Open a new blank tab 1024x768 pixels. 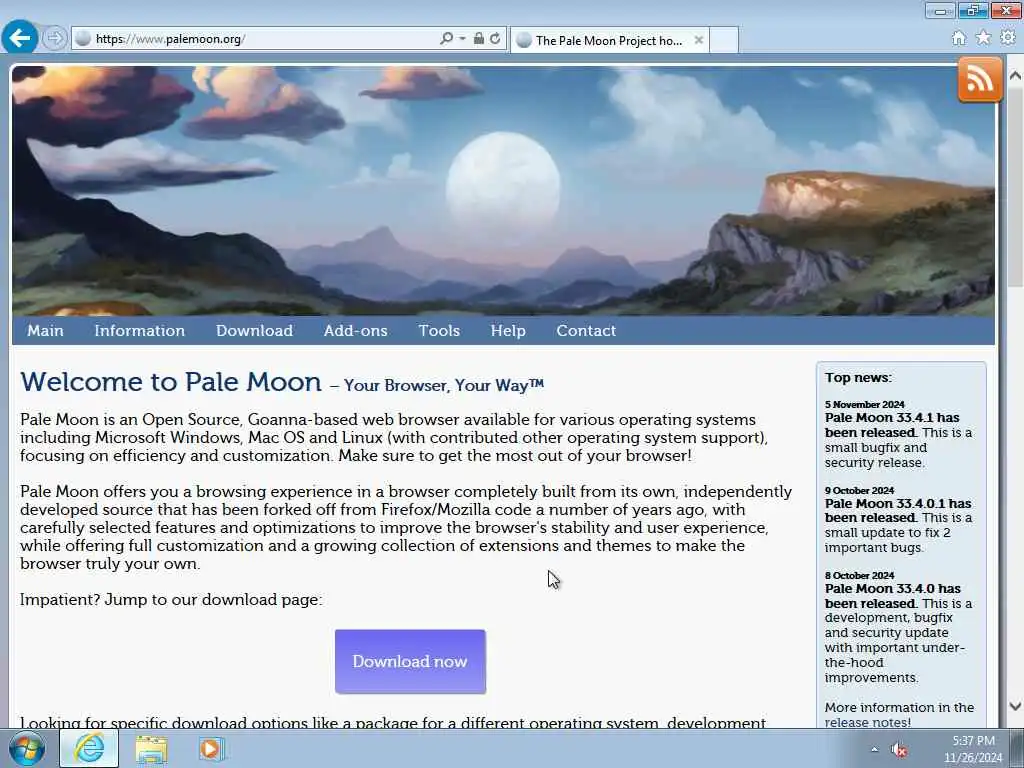[724, 40]
